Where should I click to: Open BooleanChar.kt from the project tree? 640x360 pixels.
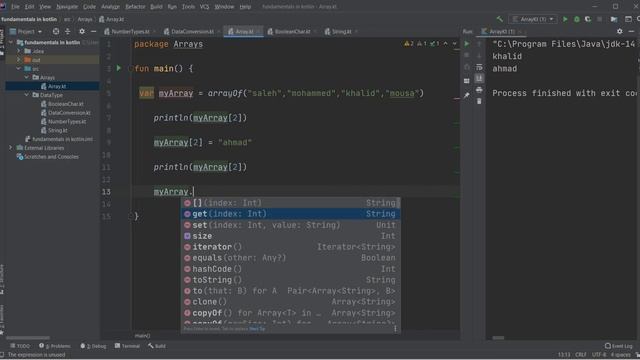(x=62, y=104)
